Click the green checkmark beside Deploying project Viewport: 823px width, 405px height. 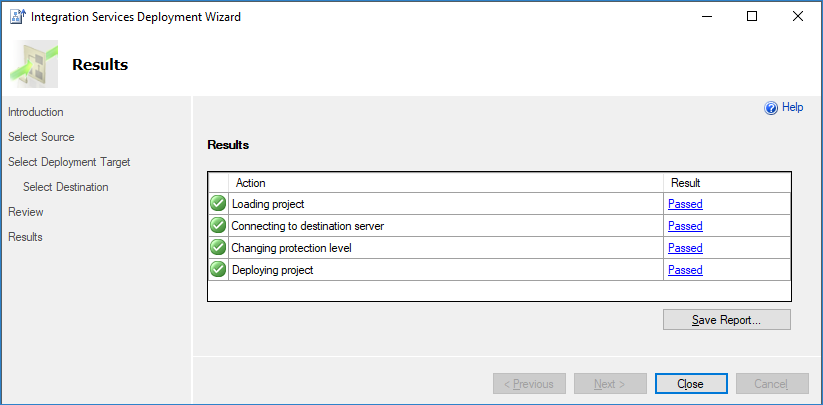coord(218,270)
